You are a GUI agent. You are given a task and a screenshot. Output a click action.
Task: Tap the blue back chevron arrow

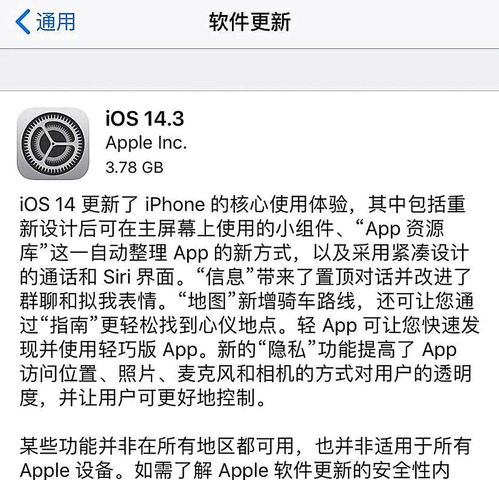23,22
